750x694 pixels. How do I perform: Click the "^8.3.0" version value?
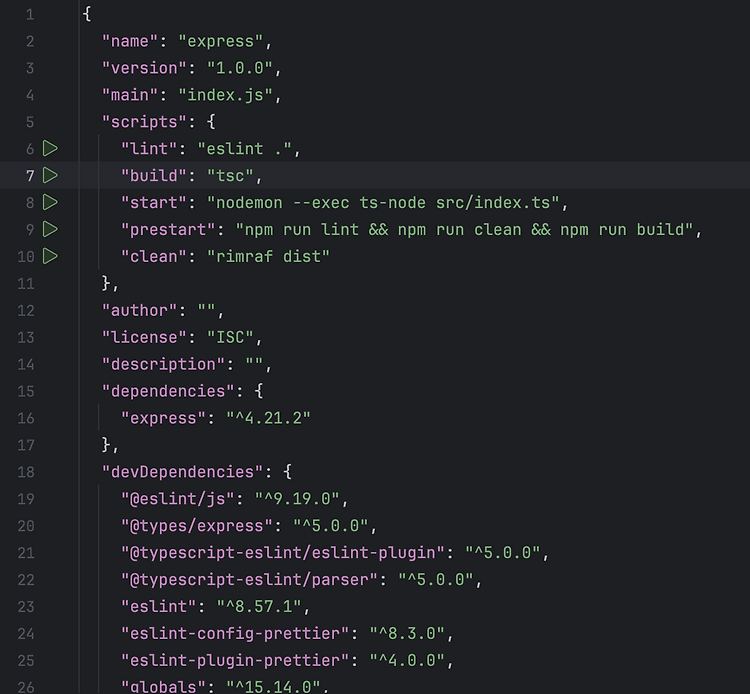point(407,634)
